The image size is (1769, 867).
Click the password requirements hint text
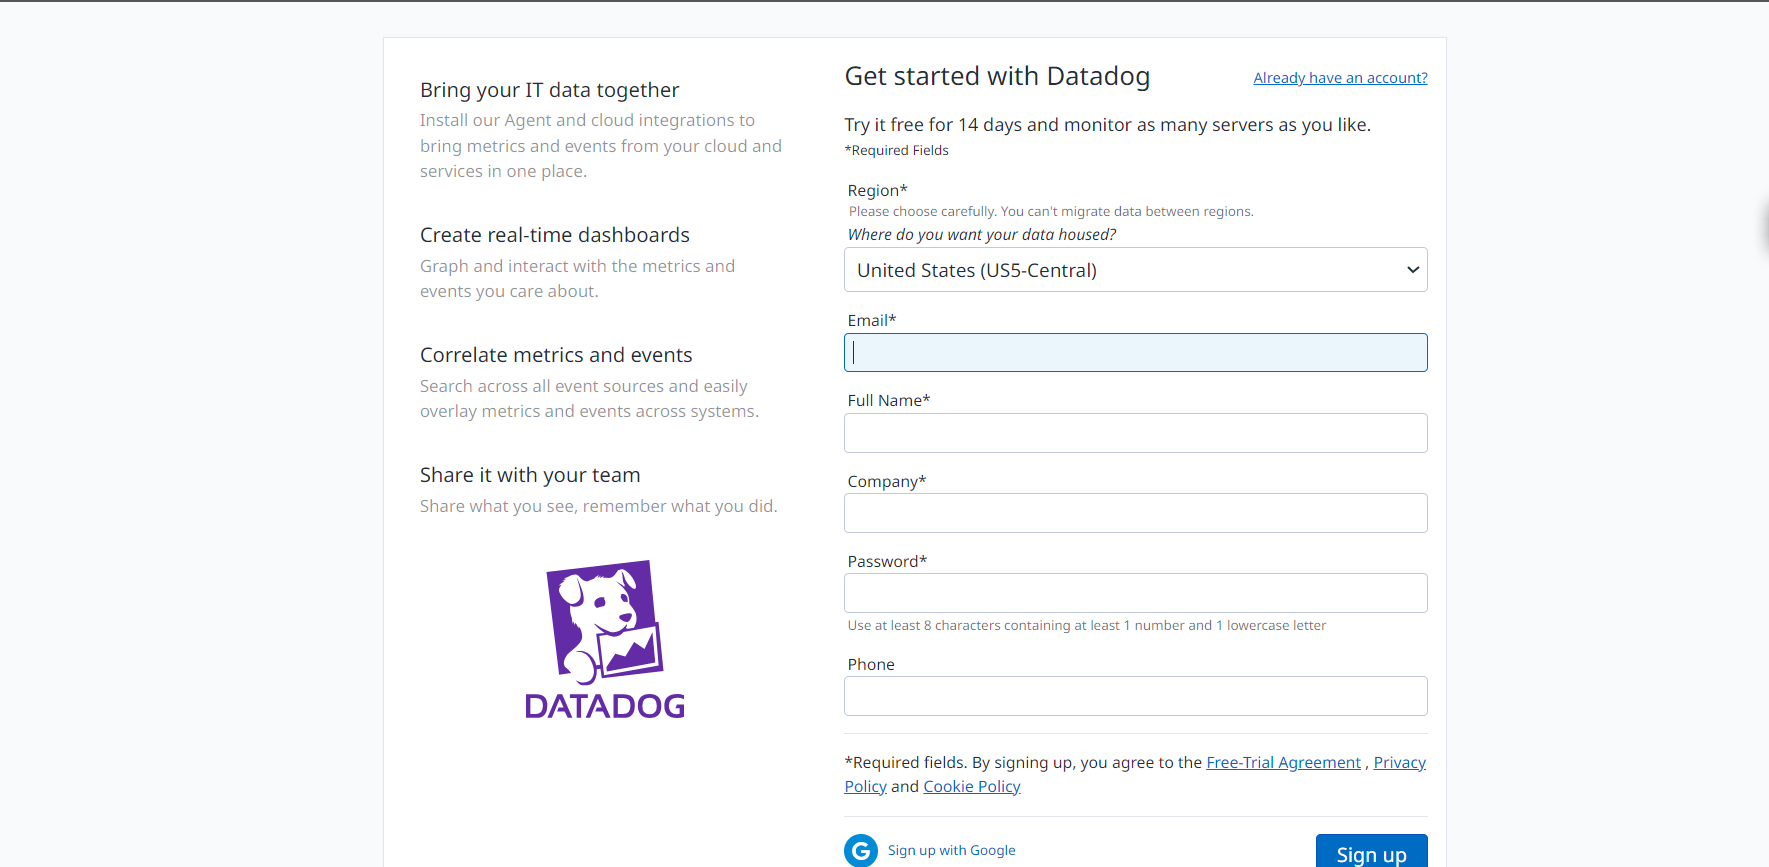(x=1087, y=625)
